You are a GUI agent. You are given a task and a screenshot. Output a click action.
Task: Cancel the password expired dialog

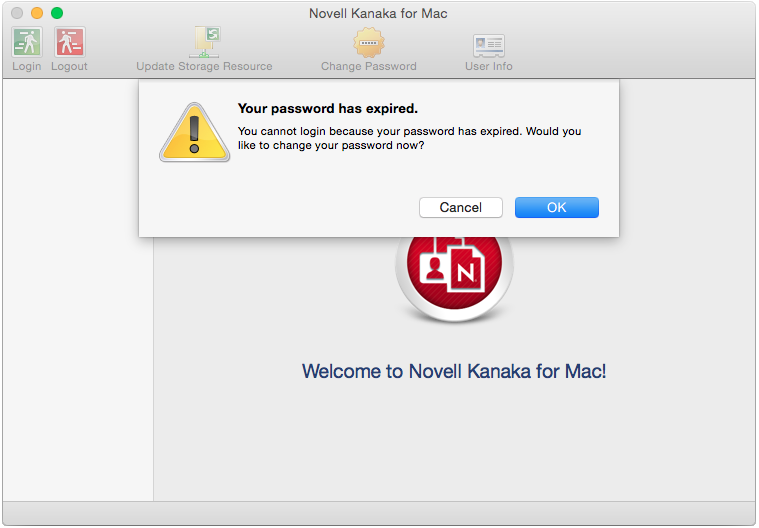pos(461,207)
